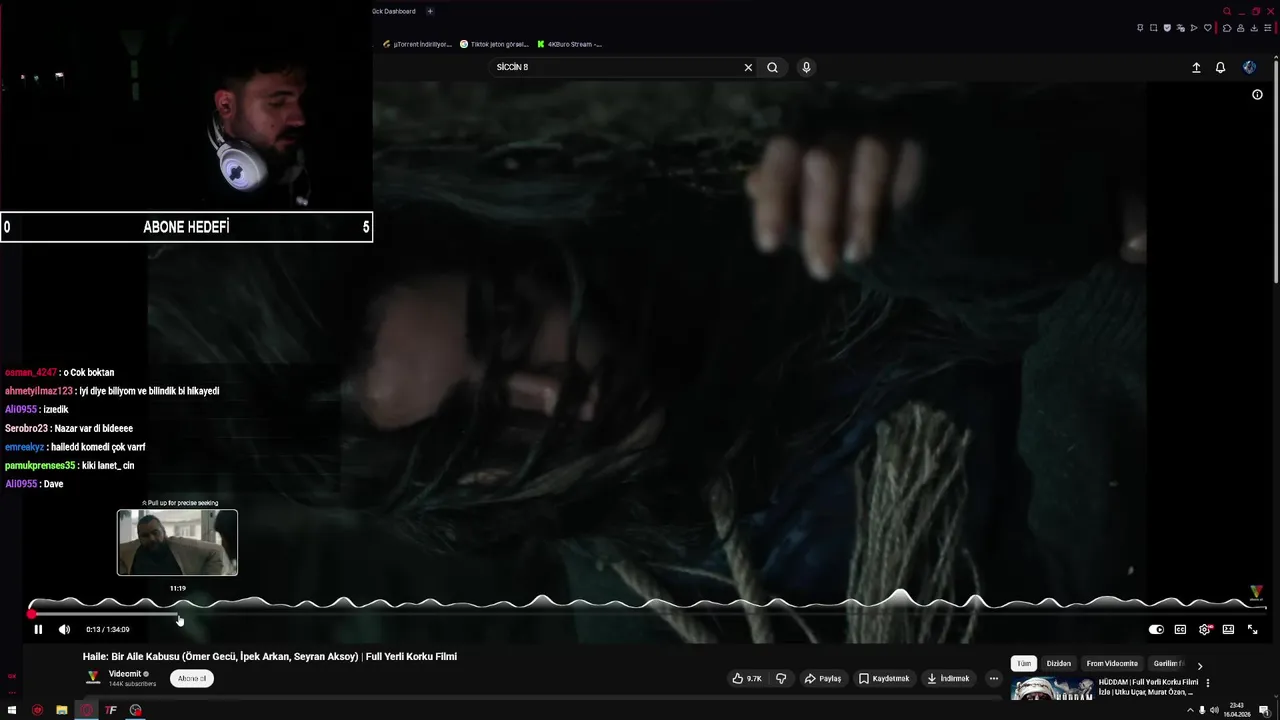Select the Tüm filter chip
Screen dimensions: 1280x720
1024,664
